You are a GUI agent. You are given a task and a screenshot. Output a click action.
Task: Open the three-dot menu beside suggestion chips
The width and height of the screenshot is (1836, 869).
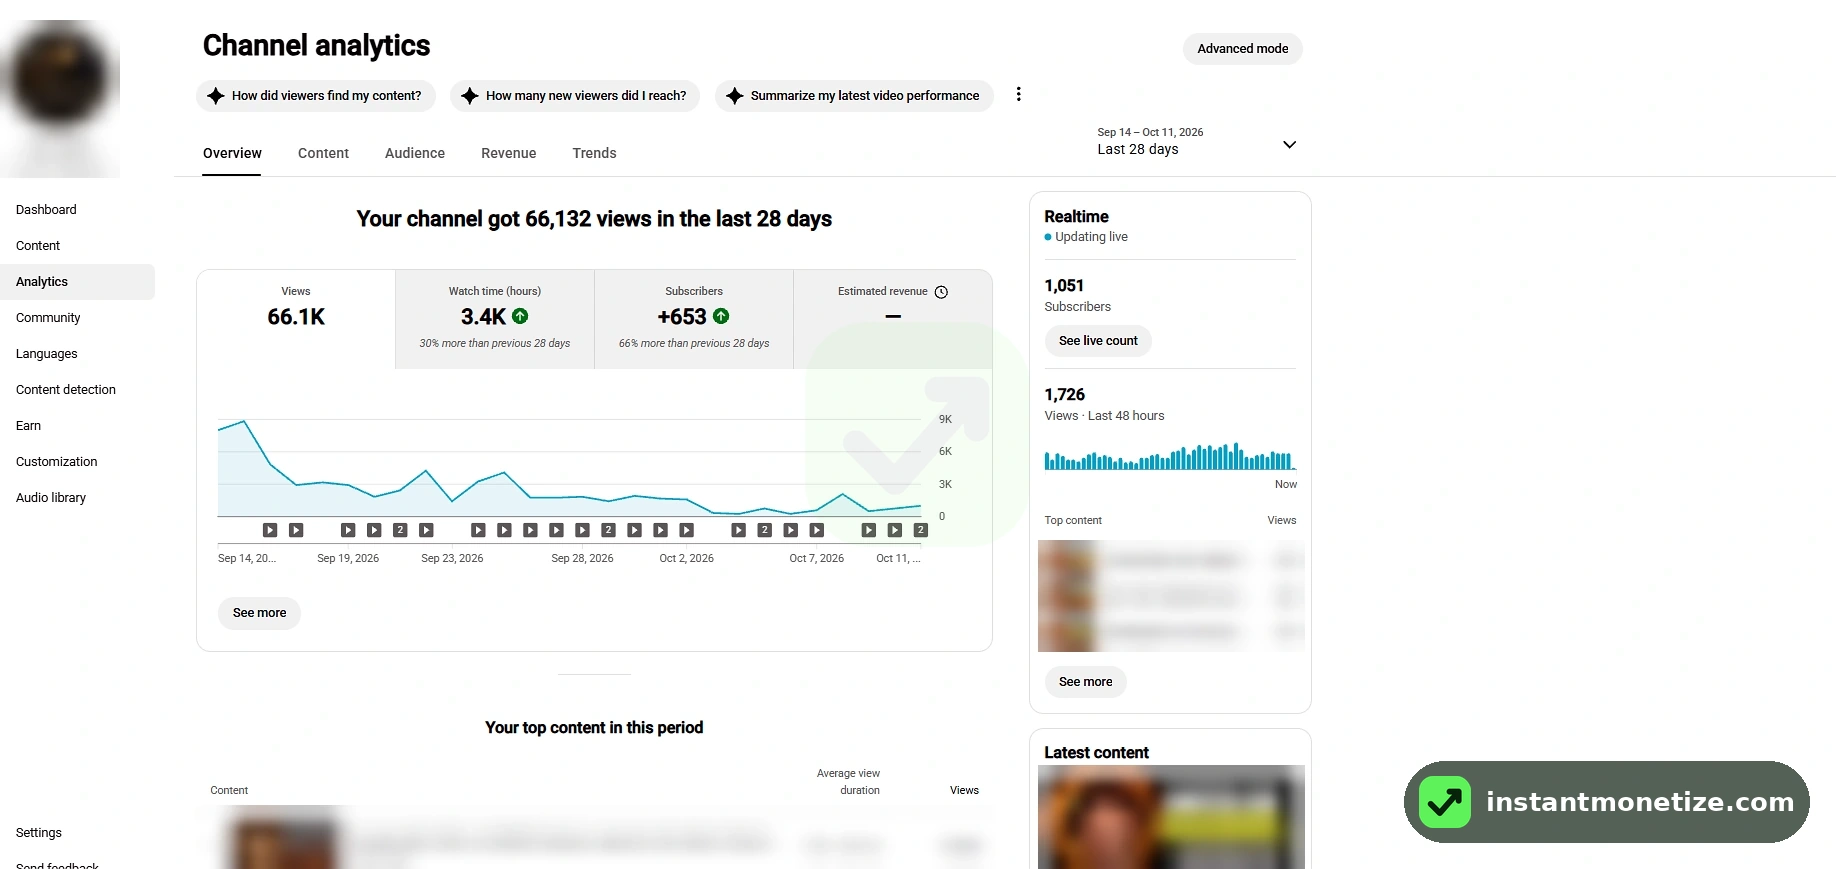[x=1018, y=94]
